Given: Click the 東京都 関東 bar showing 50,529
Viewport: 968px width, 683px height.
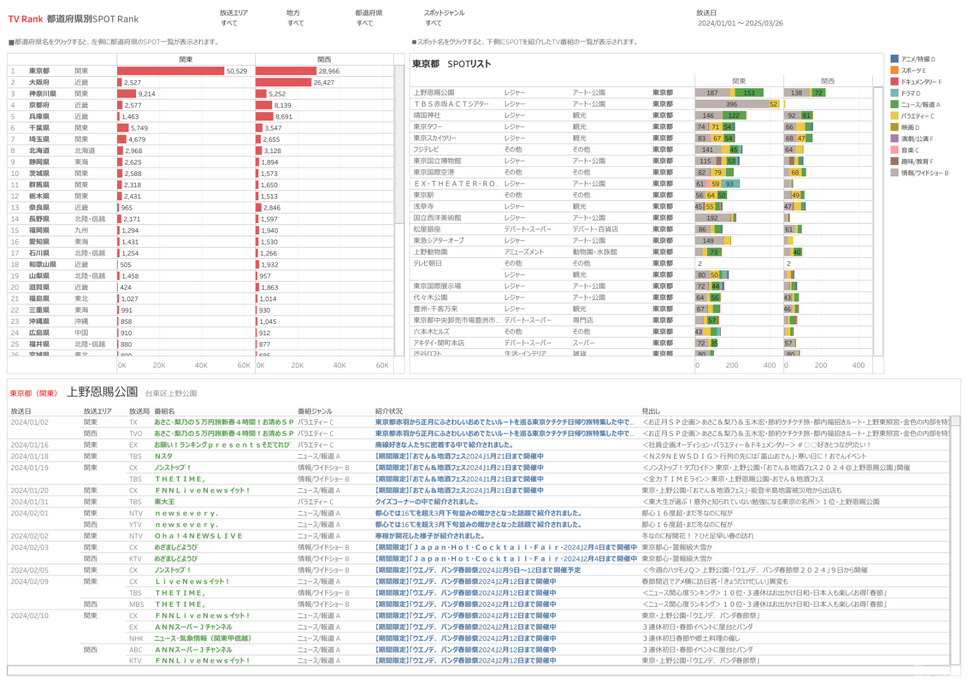Looking at the screenshot, I should coord(171,71).
